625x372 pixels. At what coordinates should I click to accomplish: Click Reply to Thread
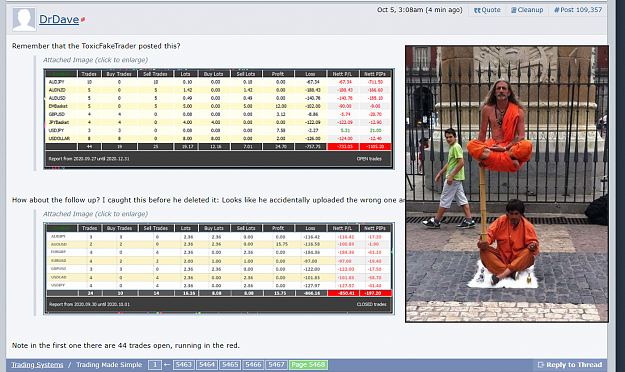(570, 365)
